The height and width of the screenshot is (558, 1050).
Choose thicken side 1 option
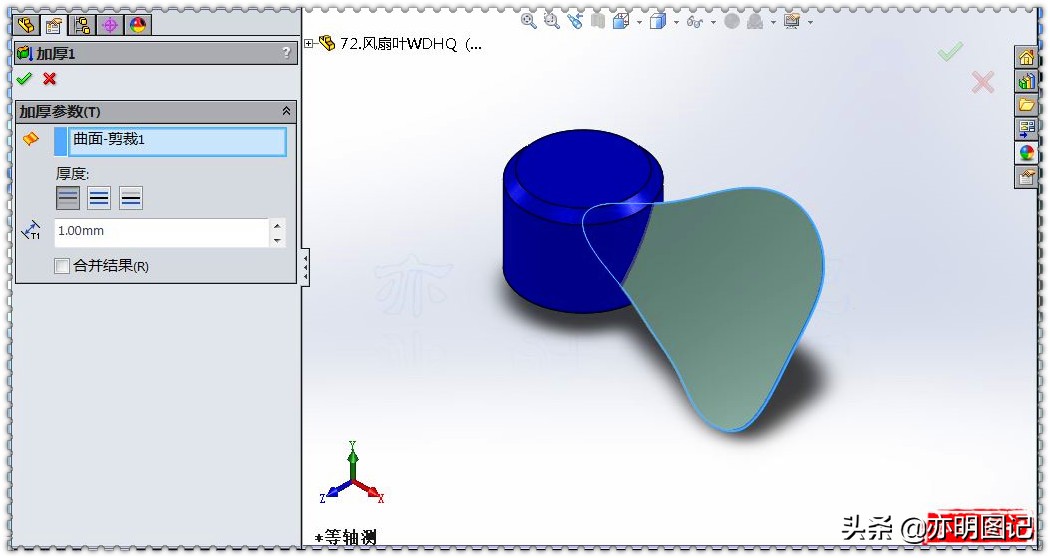(68, 198)
